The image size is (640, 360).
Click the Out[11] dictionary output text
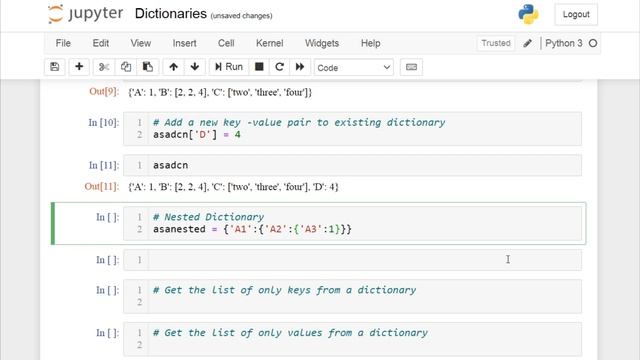[233, 187]
